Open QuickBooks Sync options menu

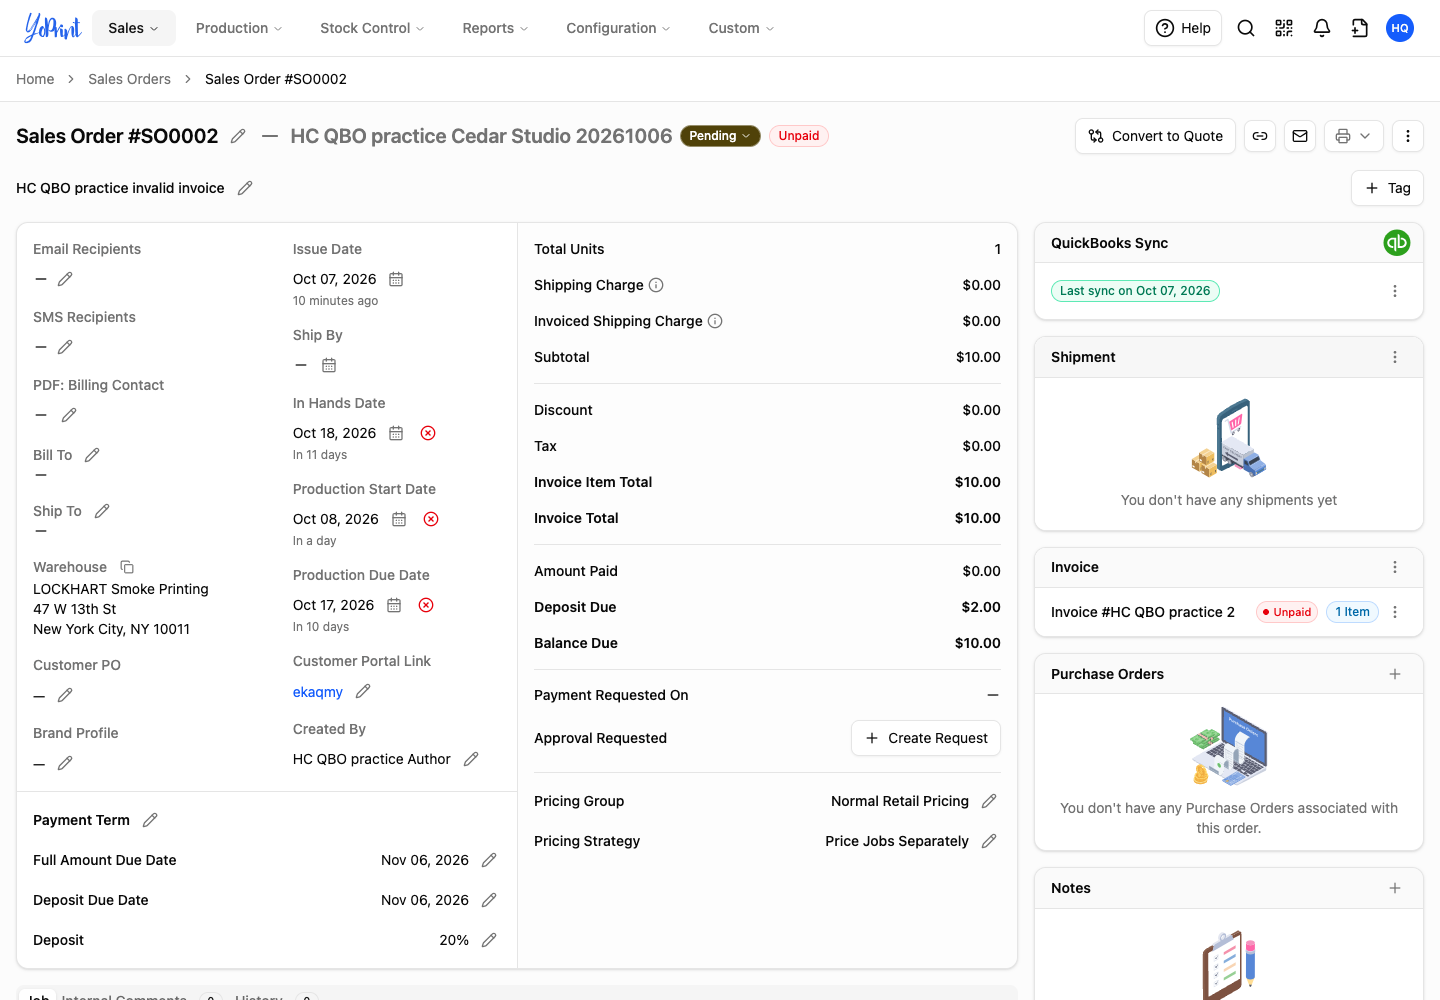[x=1395, y=291]
